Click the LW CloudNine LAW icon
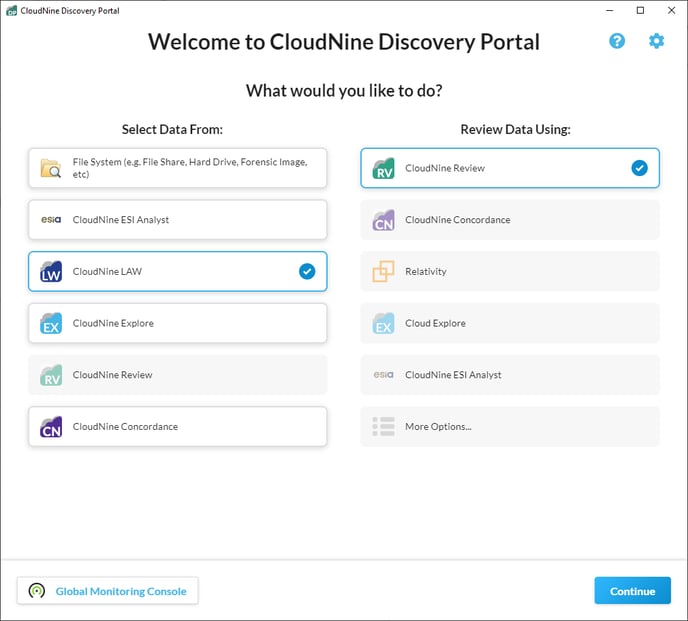The height and width of the screenshot is (621, 688). point(51,271)
